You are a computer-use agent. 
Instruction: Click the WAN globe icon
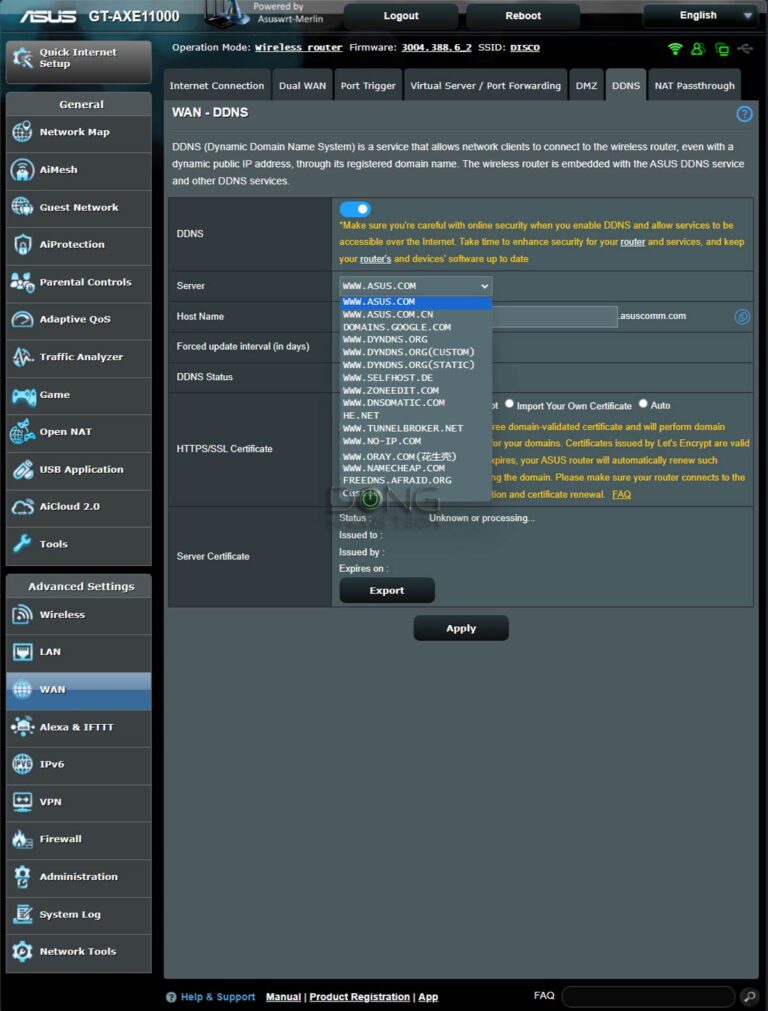click(22, 689)
